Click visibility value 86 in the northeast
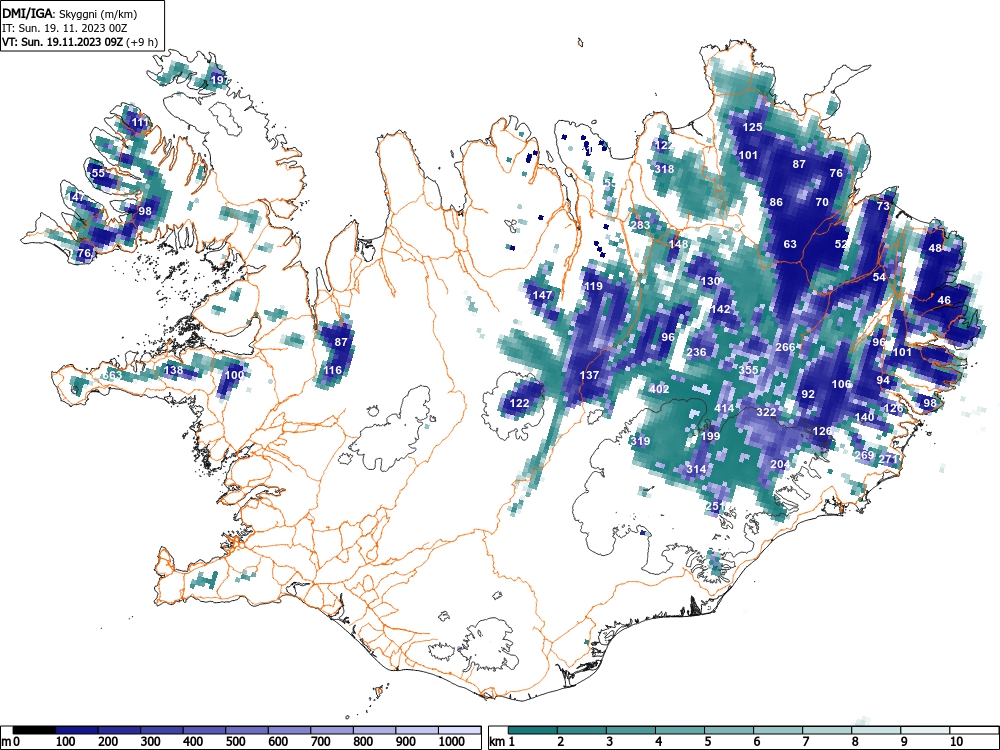This screenshot has width=1000, height=750. click(776, 202)
